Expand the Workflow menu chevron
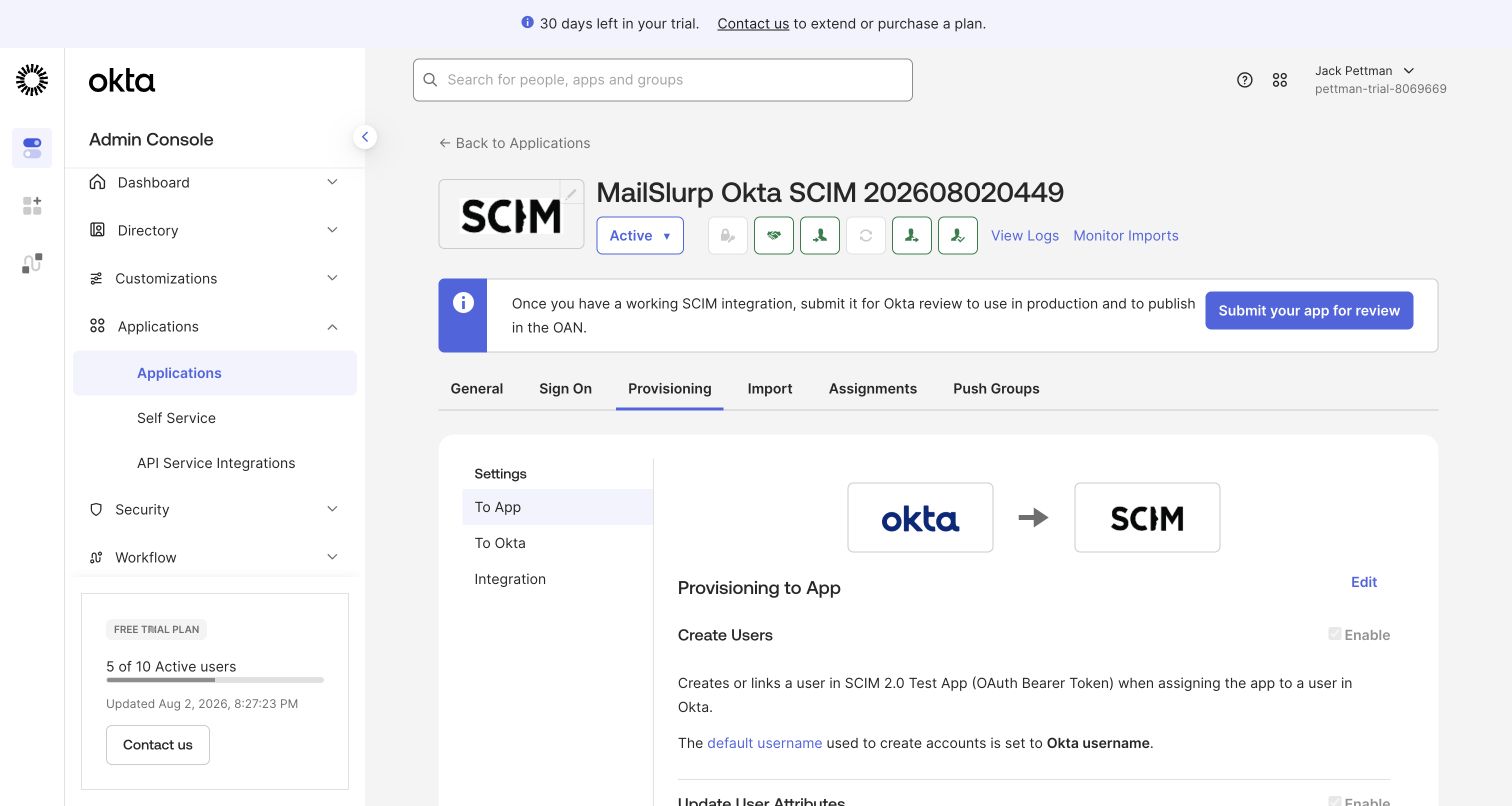The height and width of the screenshot is (806, 1512). pos(333,557)
